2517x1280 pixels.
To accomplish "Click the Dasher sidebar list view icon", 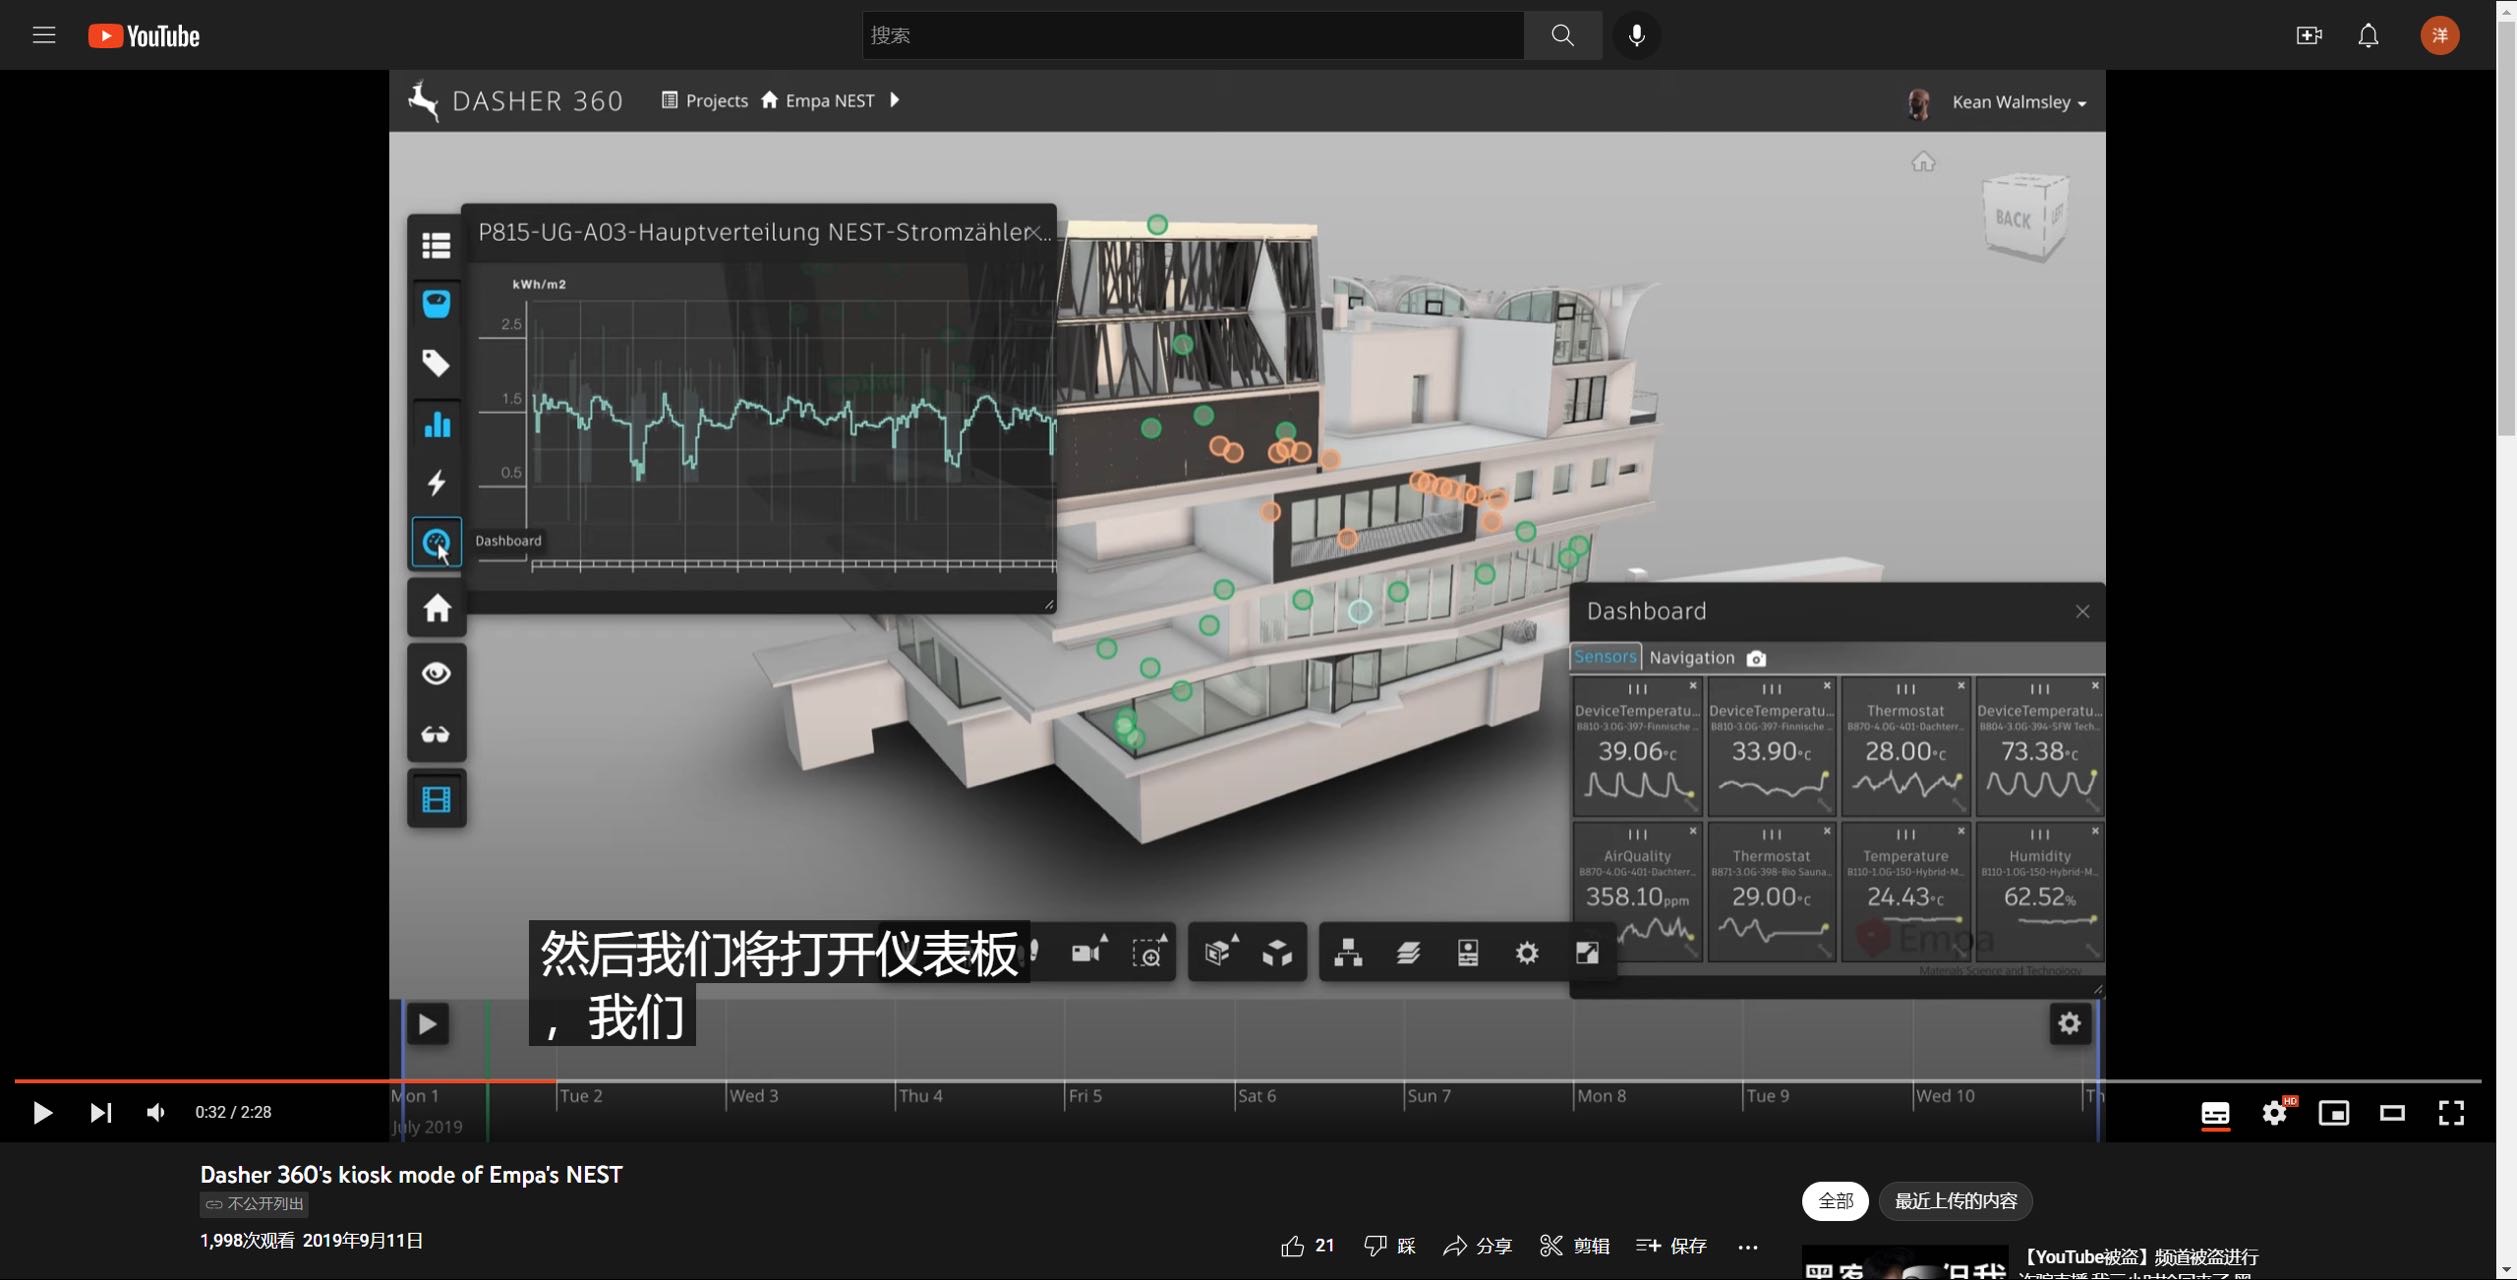I will point(436,245).
